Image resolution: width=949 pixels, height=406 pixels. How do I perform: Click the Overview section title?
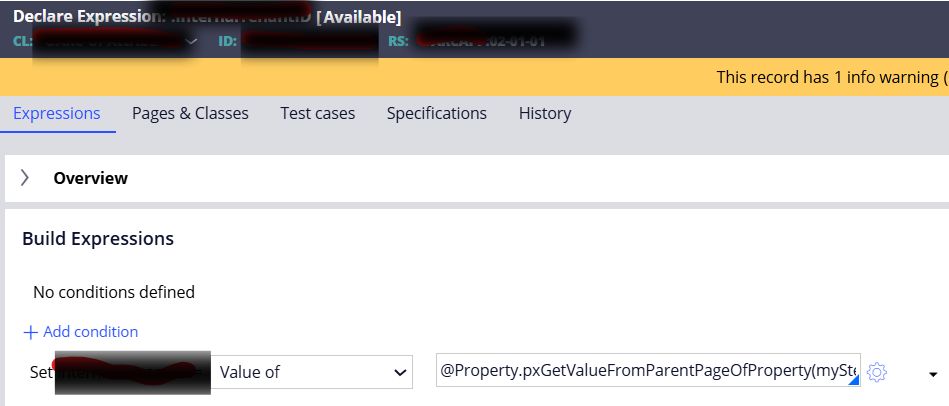(x=91, y=178)
